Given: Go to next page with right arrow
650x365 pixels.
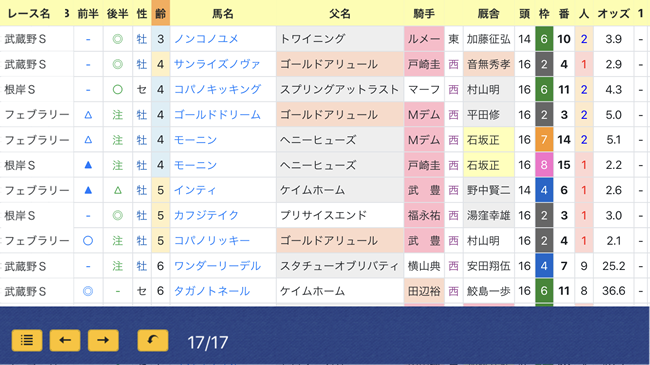Looking at the screenshot, I should (x=103, y=341).
